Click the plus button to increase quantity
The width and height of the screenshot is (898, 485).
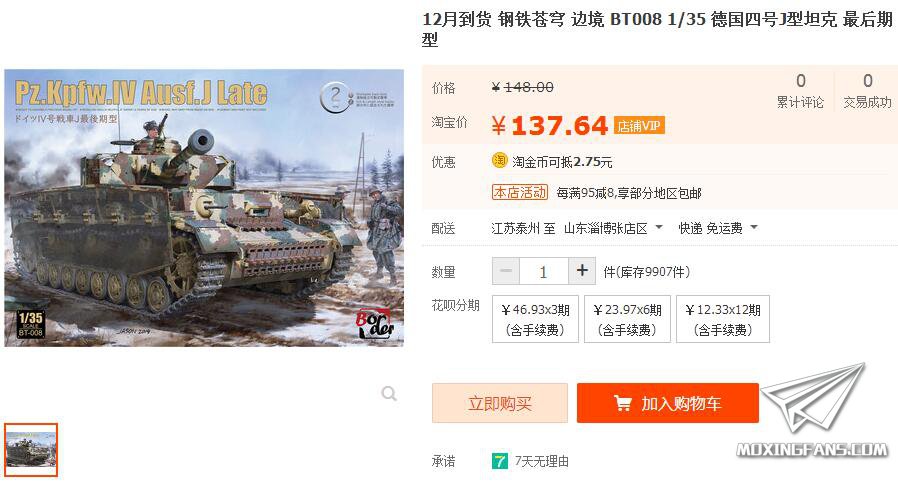(582, 271)
